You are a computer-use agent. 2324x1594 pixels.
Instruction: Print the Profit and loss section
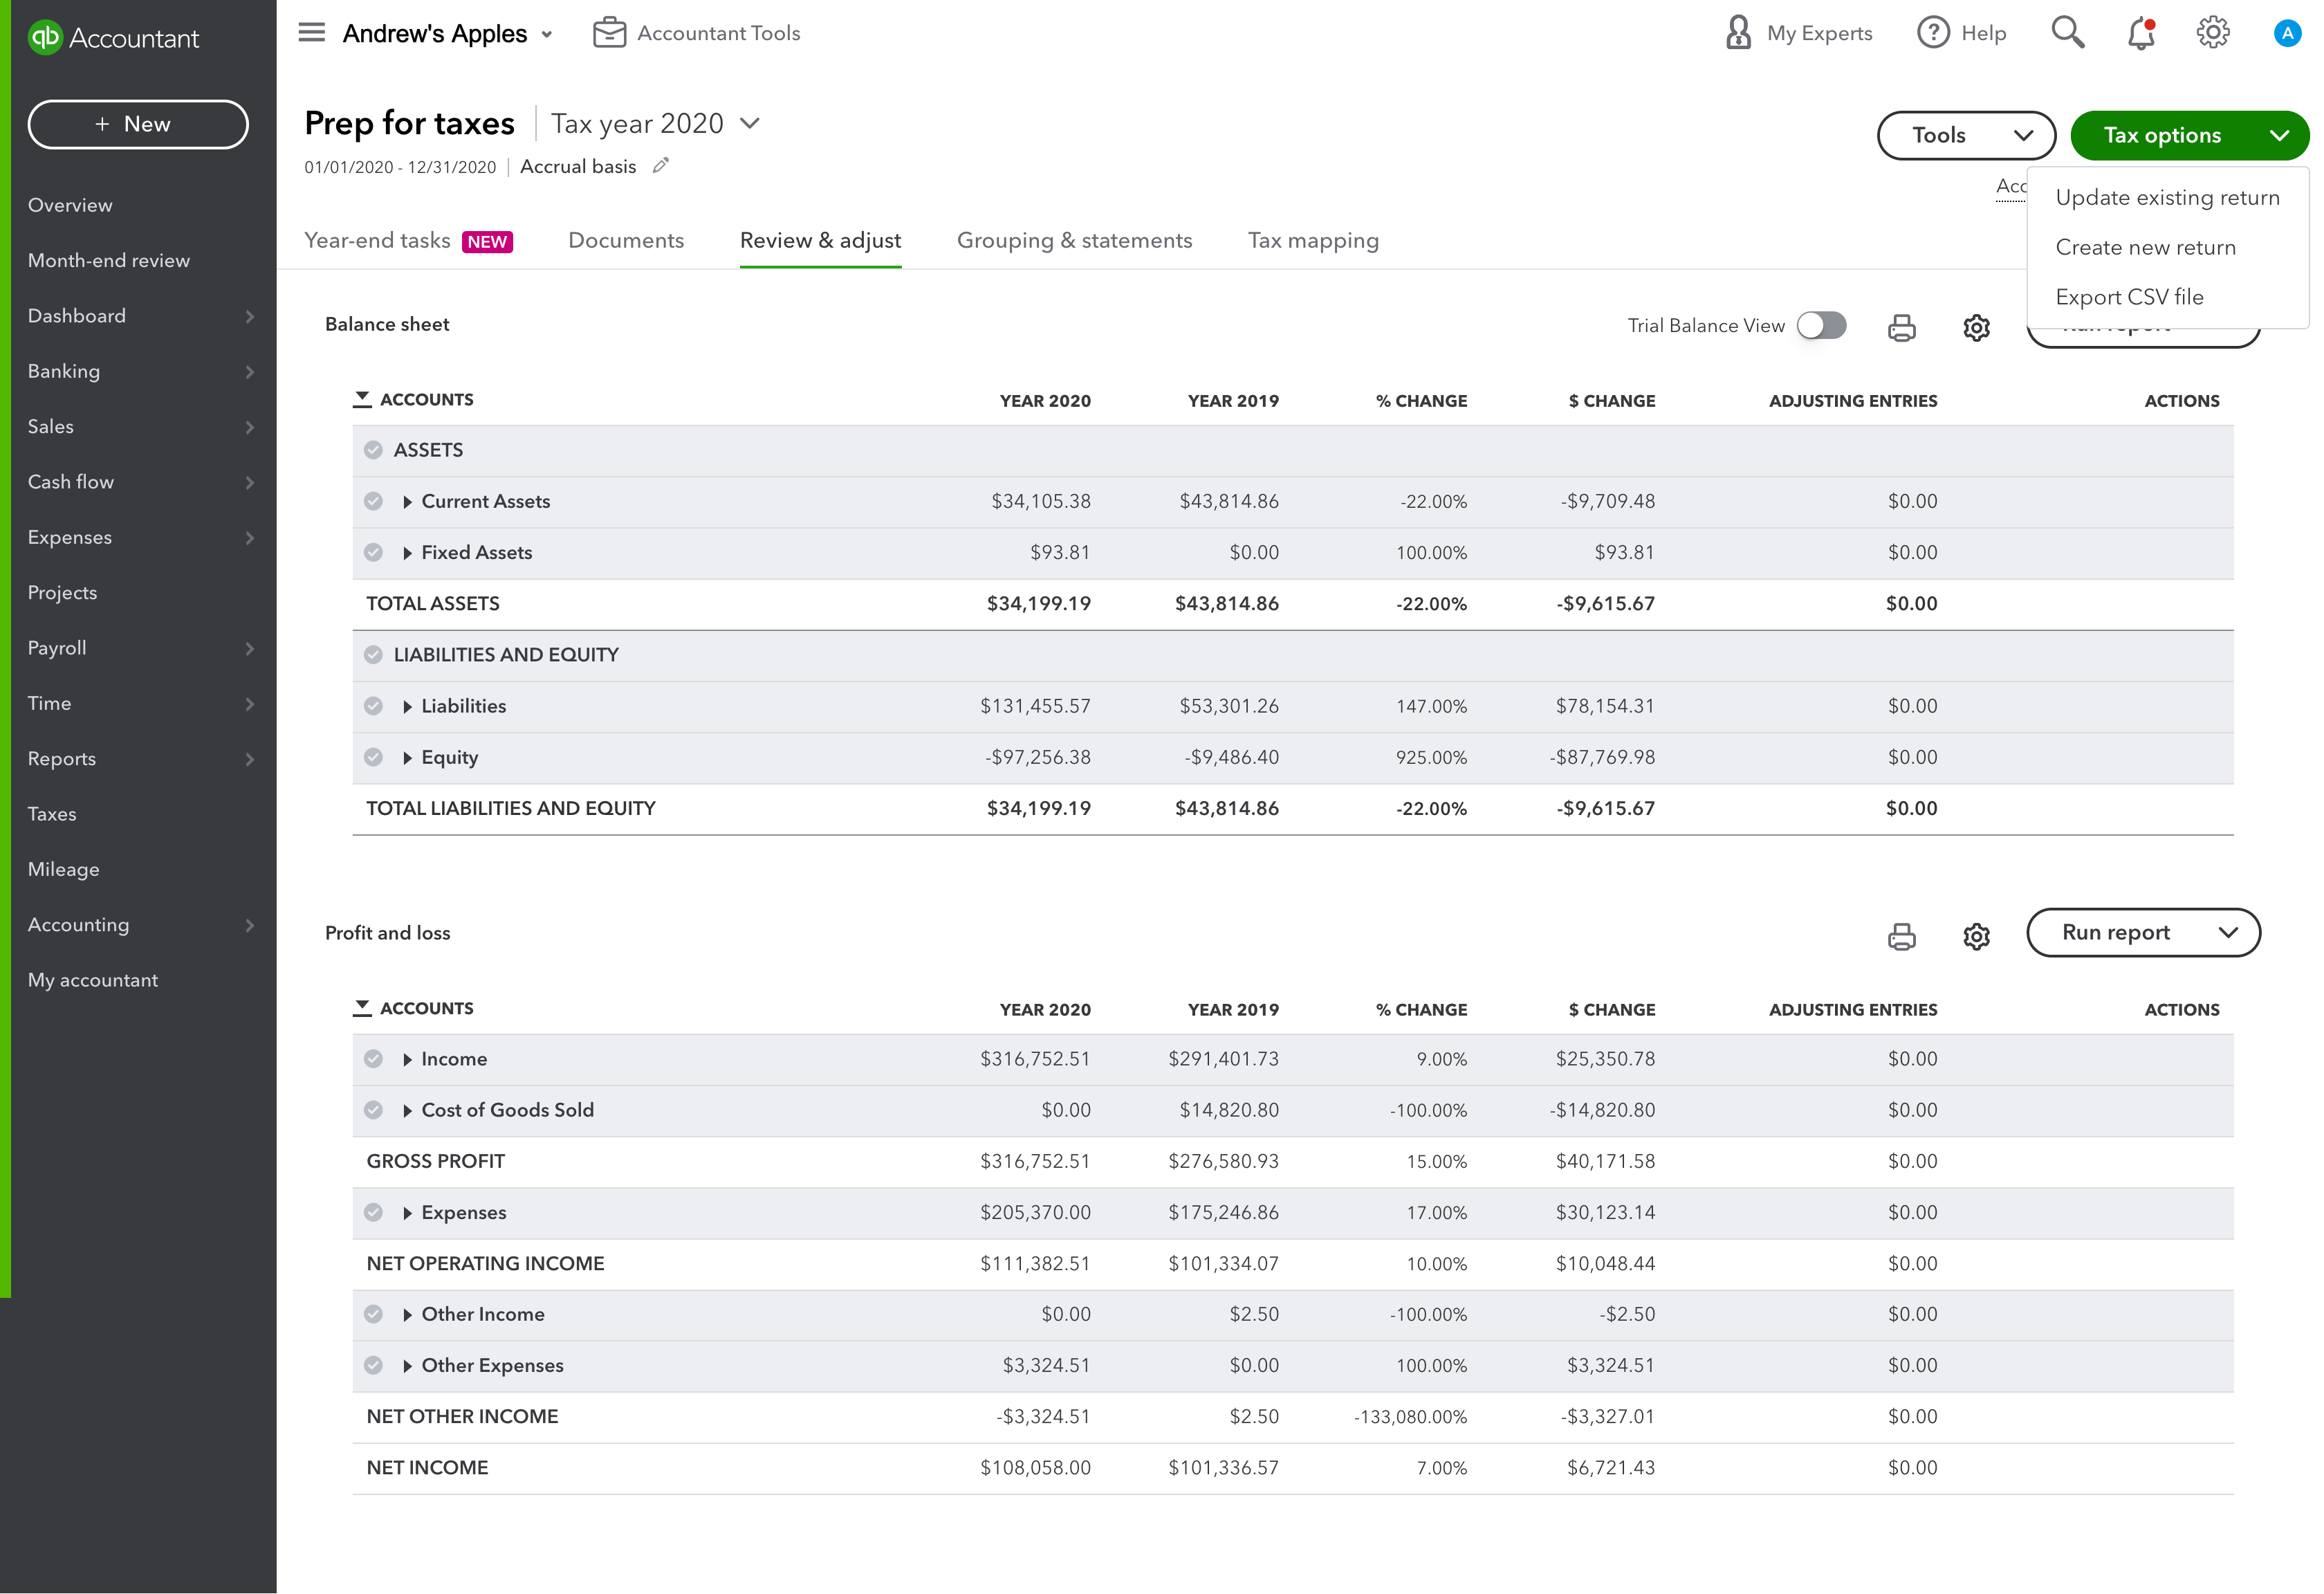(1901, 936)
